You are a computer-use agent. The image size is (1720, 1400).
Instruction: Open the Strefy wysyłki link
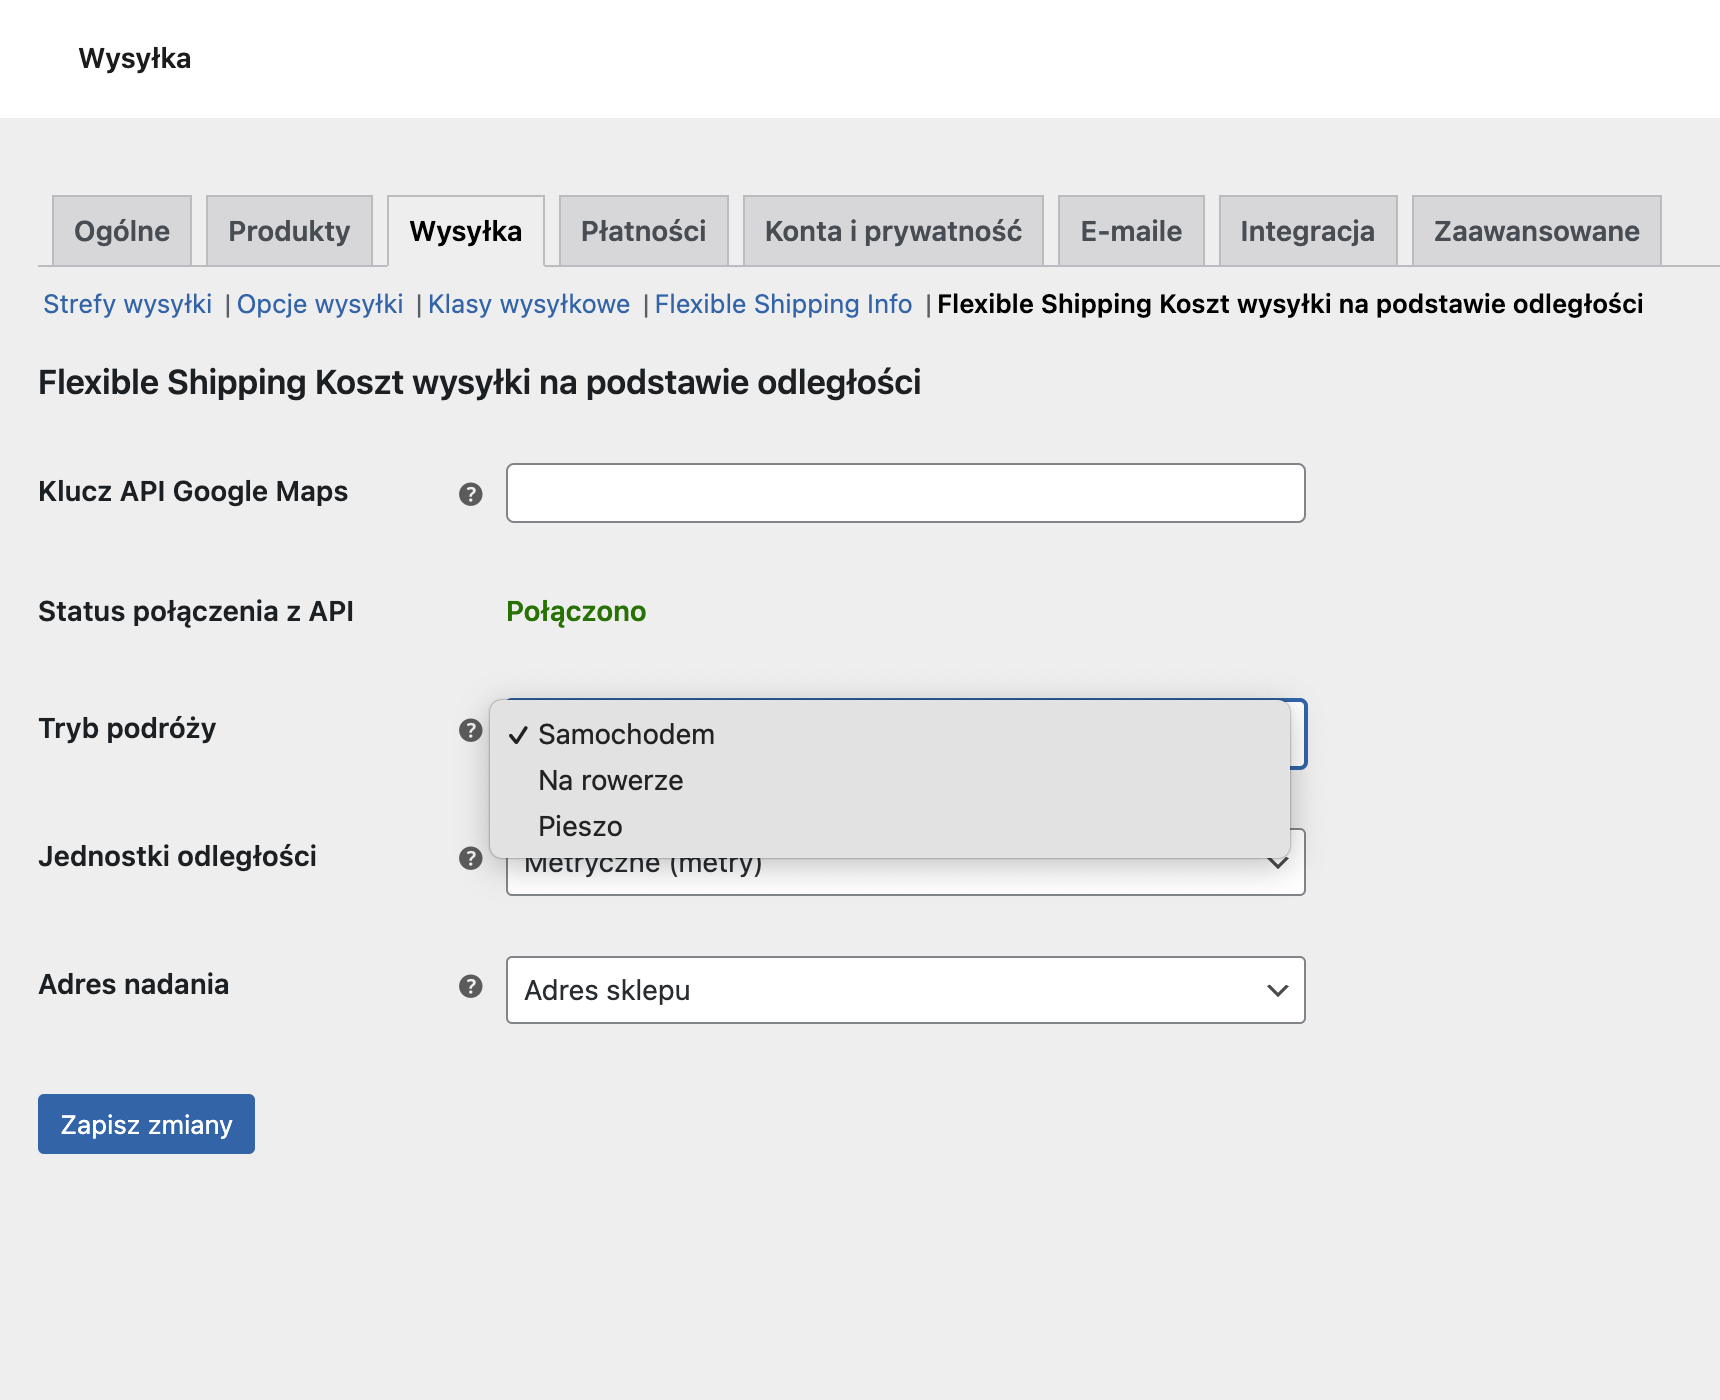[x=127, y=304]
